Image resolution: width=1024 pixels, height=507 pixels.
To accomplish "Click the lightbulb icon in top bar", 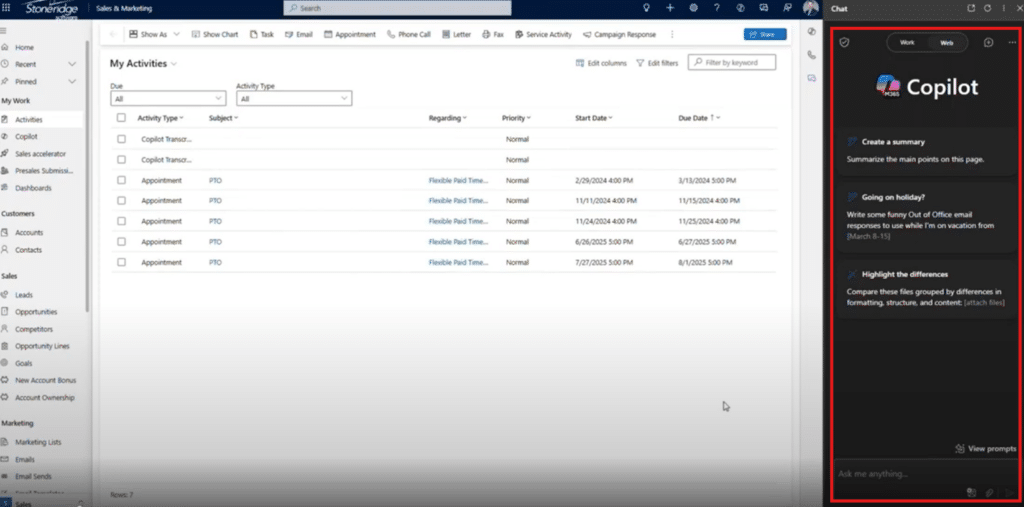I will coord(646,8).
